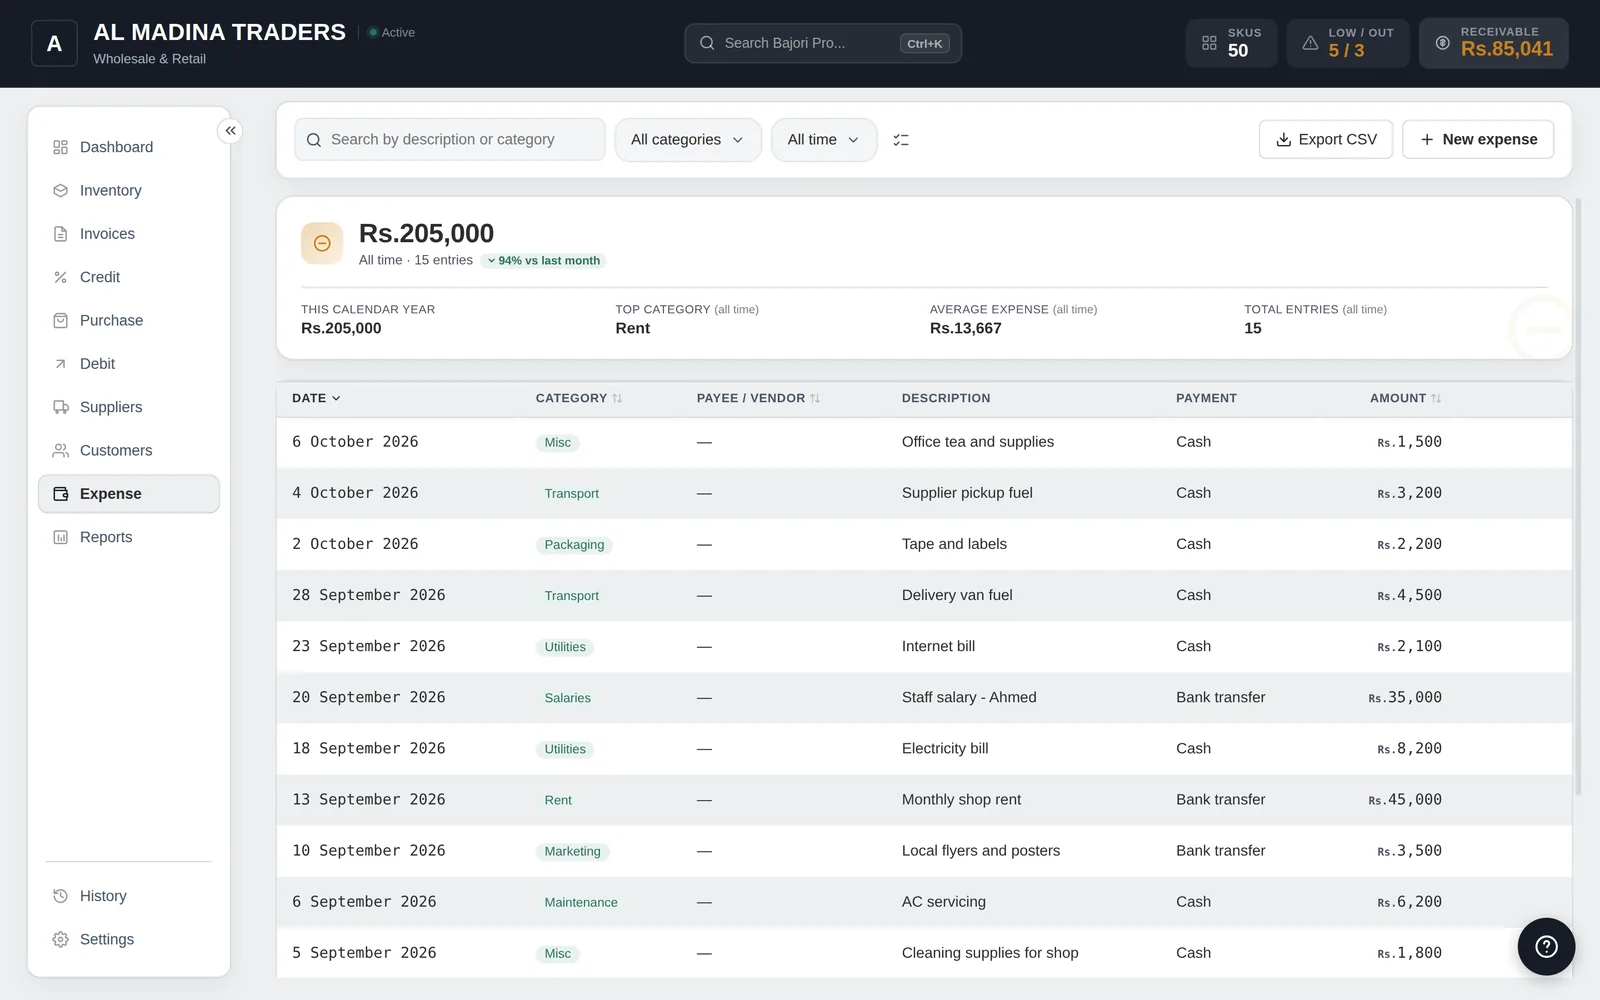The height and width of the screenshot is (1000, 1600).
Task: Open the help question mark bubble
Action: (x=1546, y=946)
